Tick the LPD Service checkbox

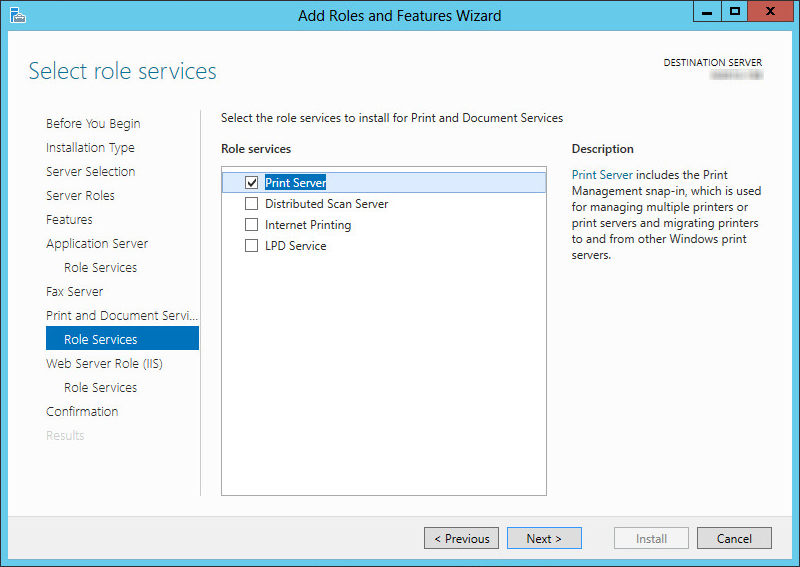(252, 246)
